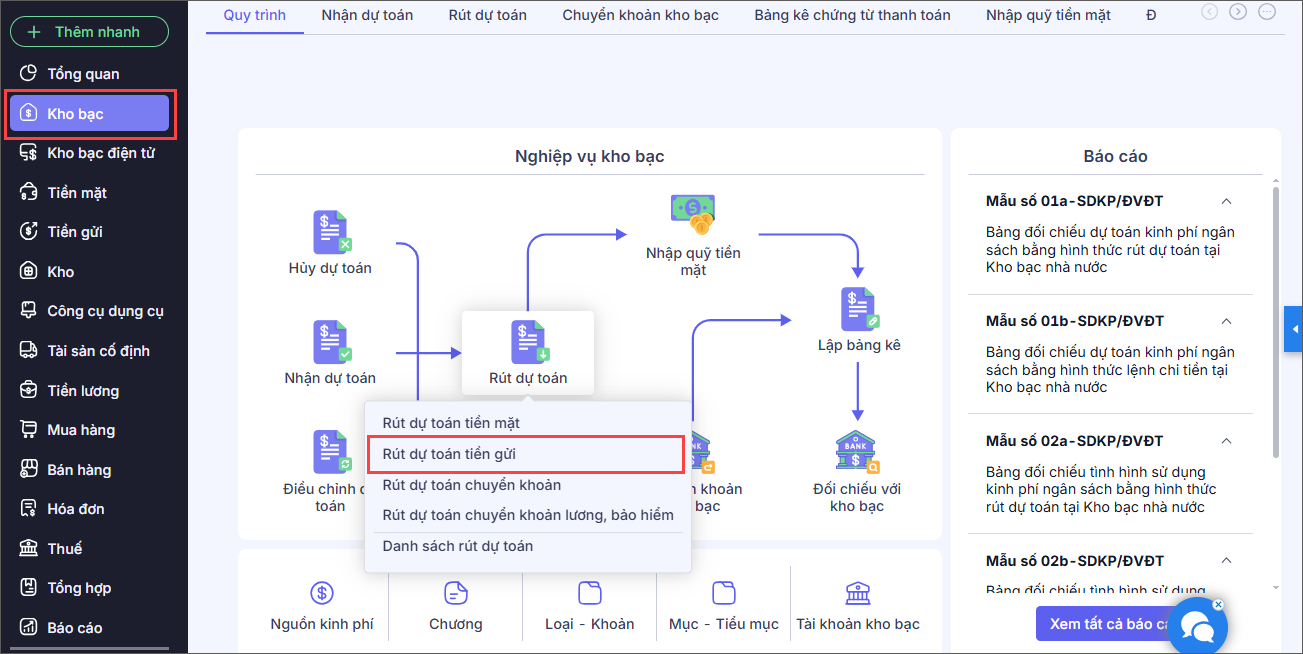Click the Lập bảng kê icon
Image resolution: width=1303 pixels, height=654 pixels.
860,309
